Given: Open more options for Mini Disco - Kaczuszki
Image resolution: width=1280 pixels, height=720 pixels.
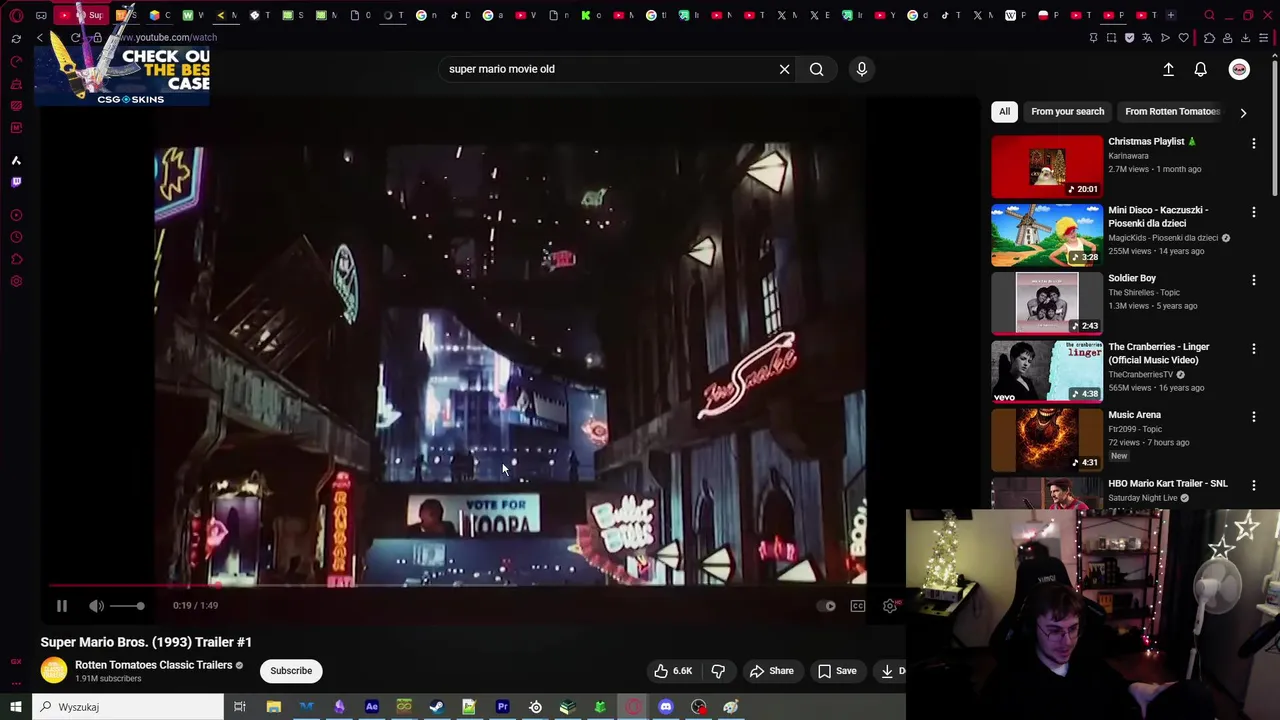Looking at the screenshot, I should coord(1254,212).
